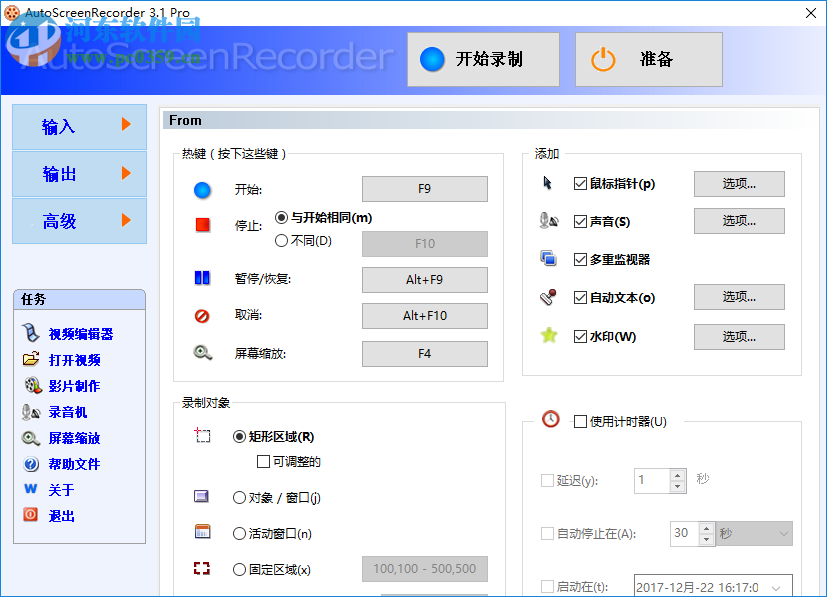Click the mouse pointer icon beside 鼠标指针
Viewport: 827px width, 597px height.
(546, 184)
